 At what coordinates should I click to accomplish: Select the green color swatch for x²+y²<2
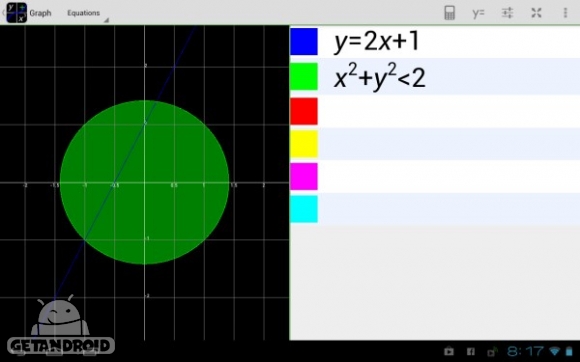[304, 77]
